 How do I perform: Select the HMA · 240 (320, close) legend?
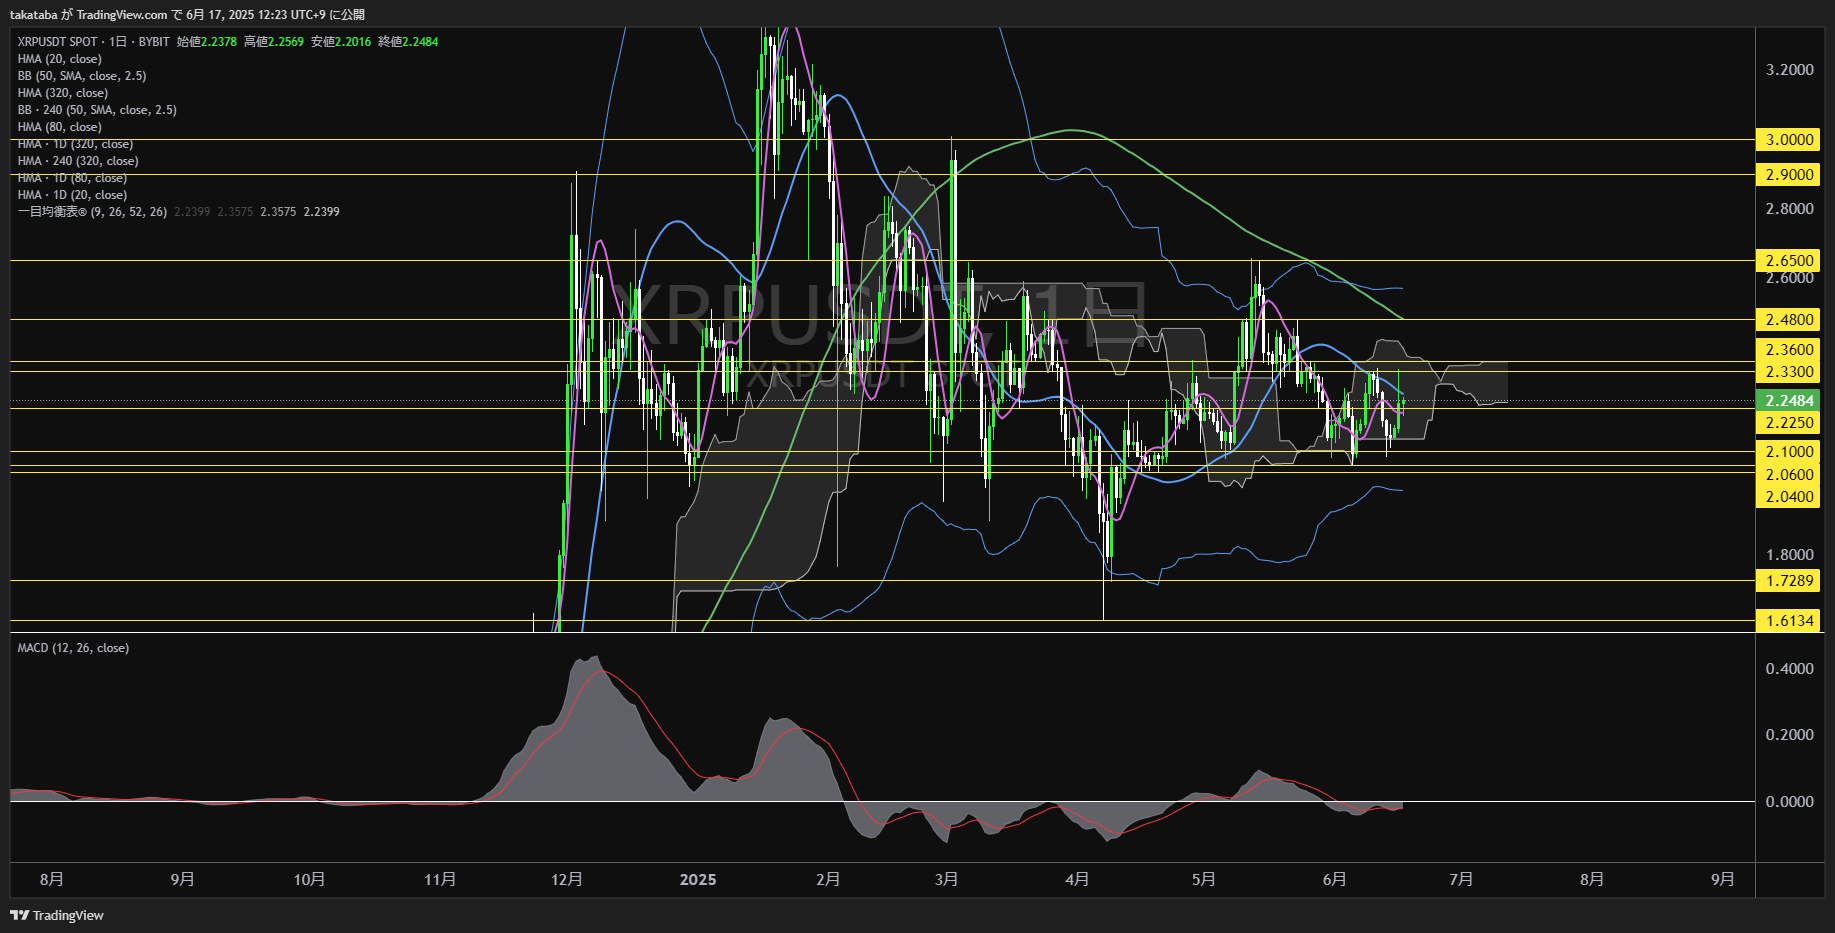78,161
